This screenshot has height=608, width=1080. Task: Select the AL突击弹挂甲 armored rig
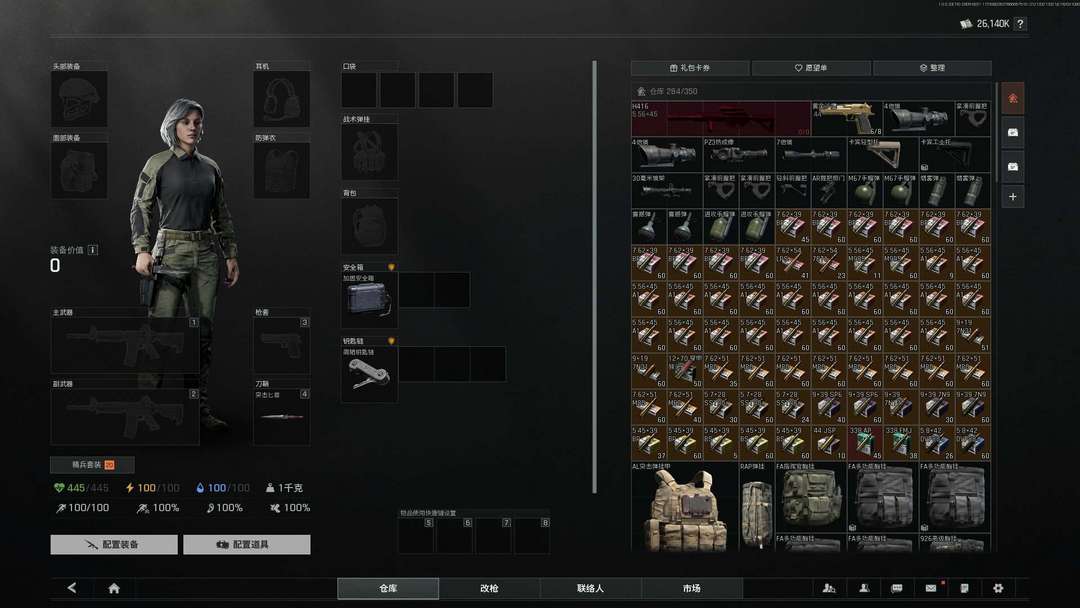point(685,506)
